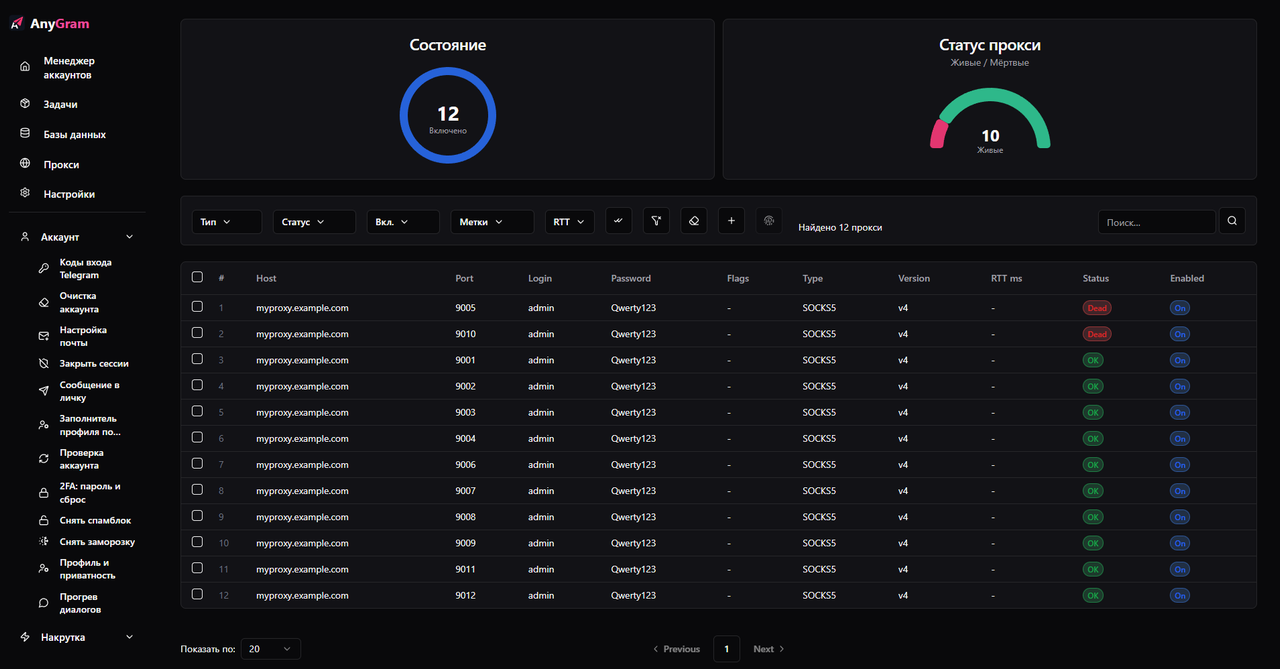Click the AnyGram logo icon

tap(17, 23)
